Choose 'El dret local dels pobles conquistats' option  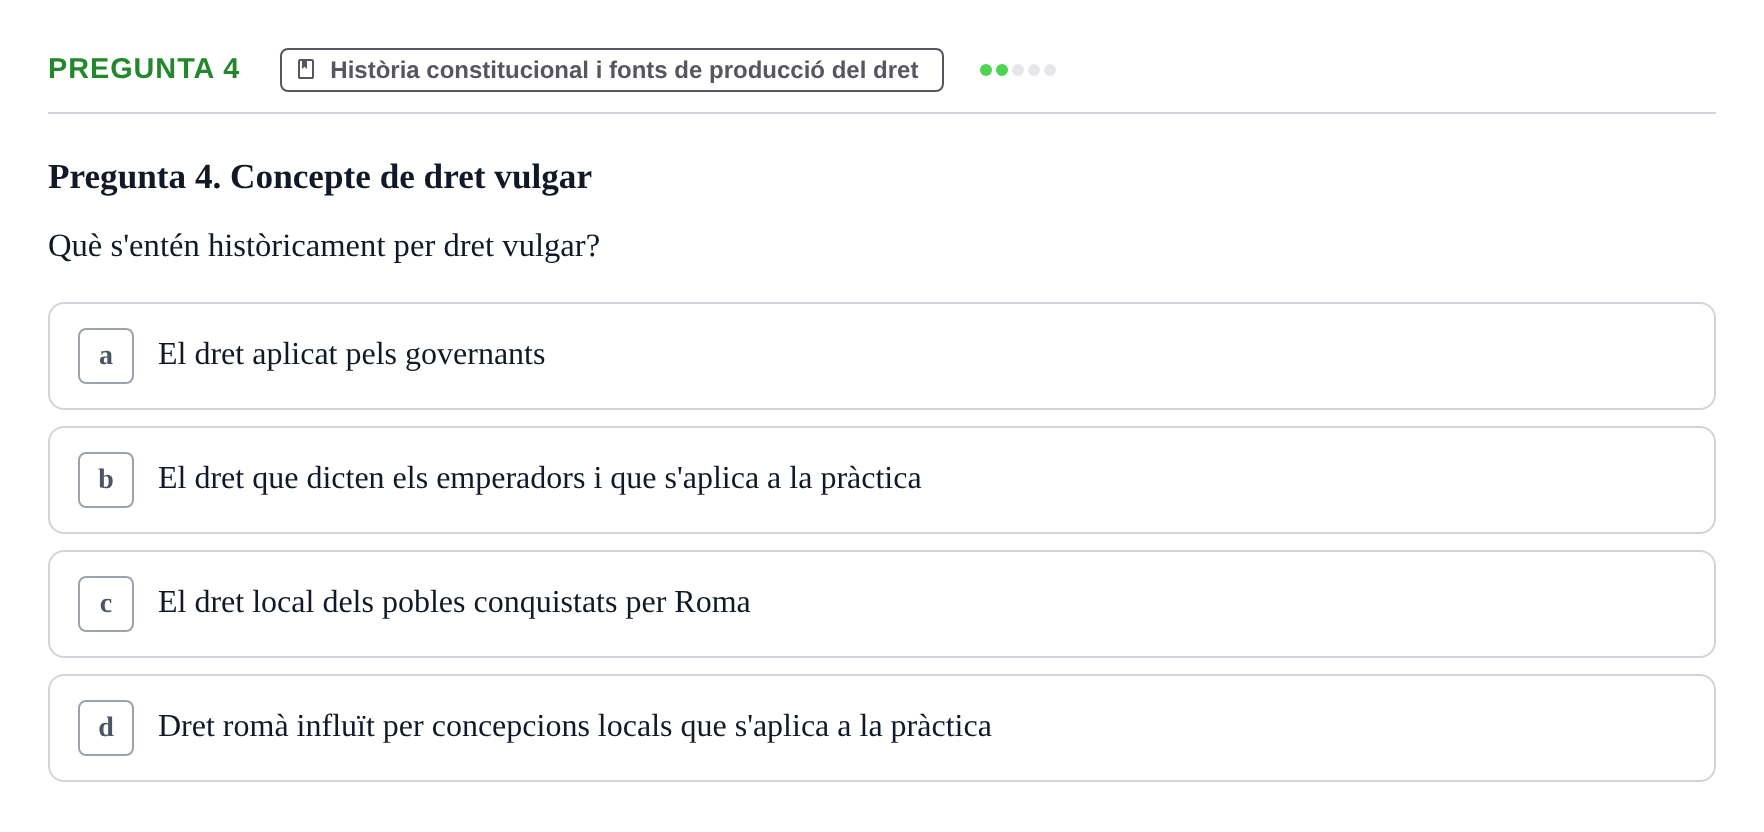click(454, 602)
